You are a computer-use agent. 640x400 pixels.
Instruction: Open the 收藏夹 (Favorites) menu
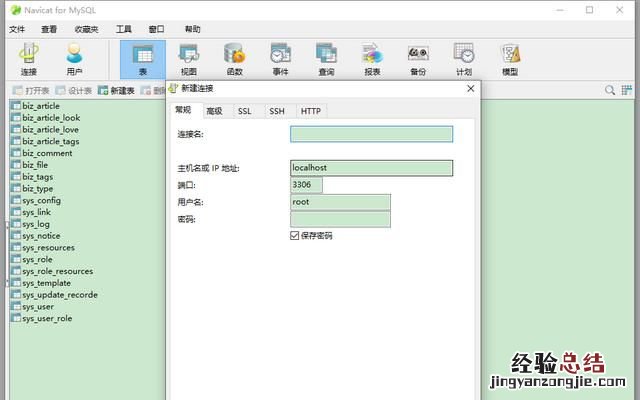tap(87, 29)
